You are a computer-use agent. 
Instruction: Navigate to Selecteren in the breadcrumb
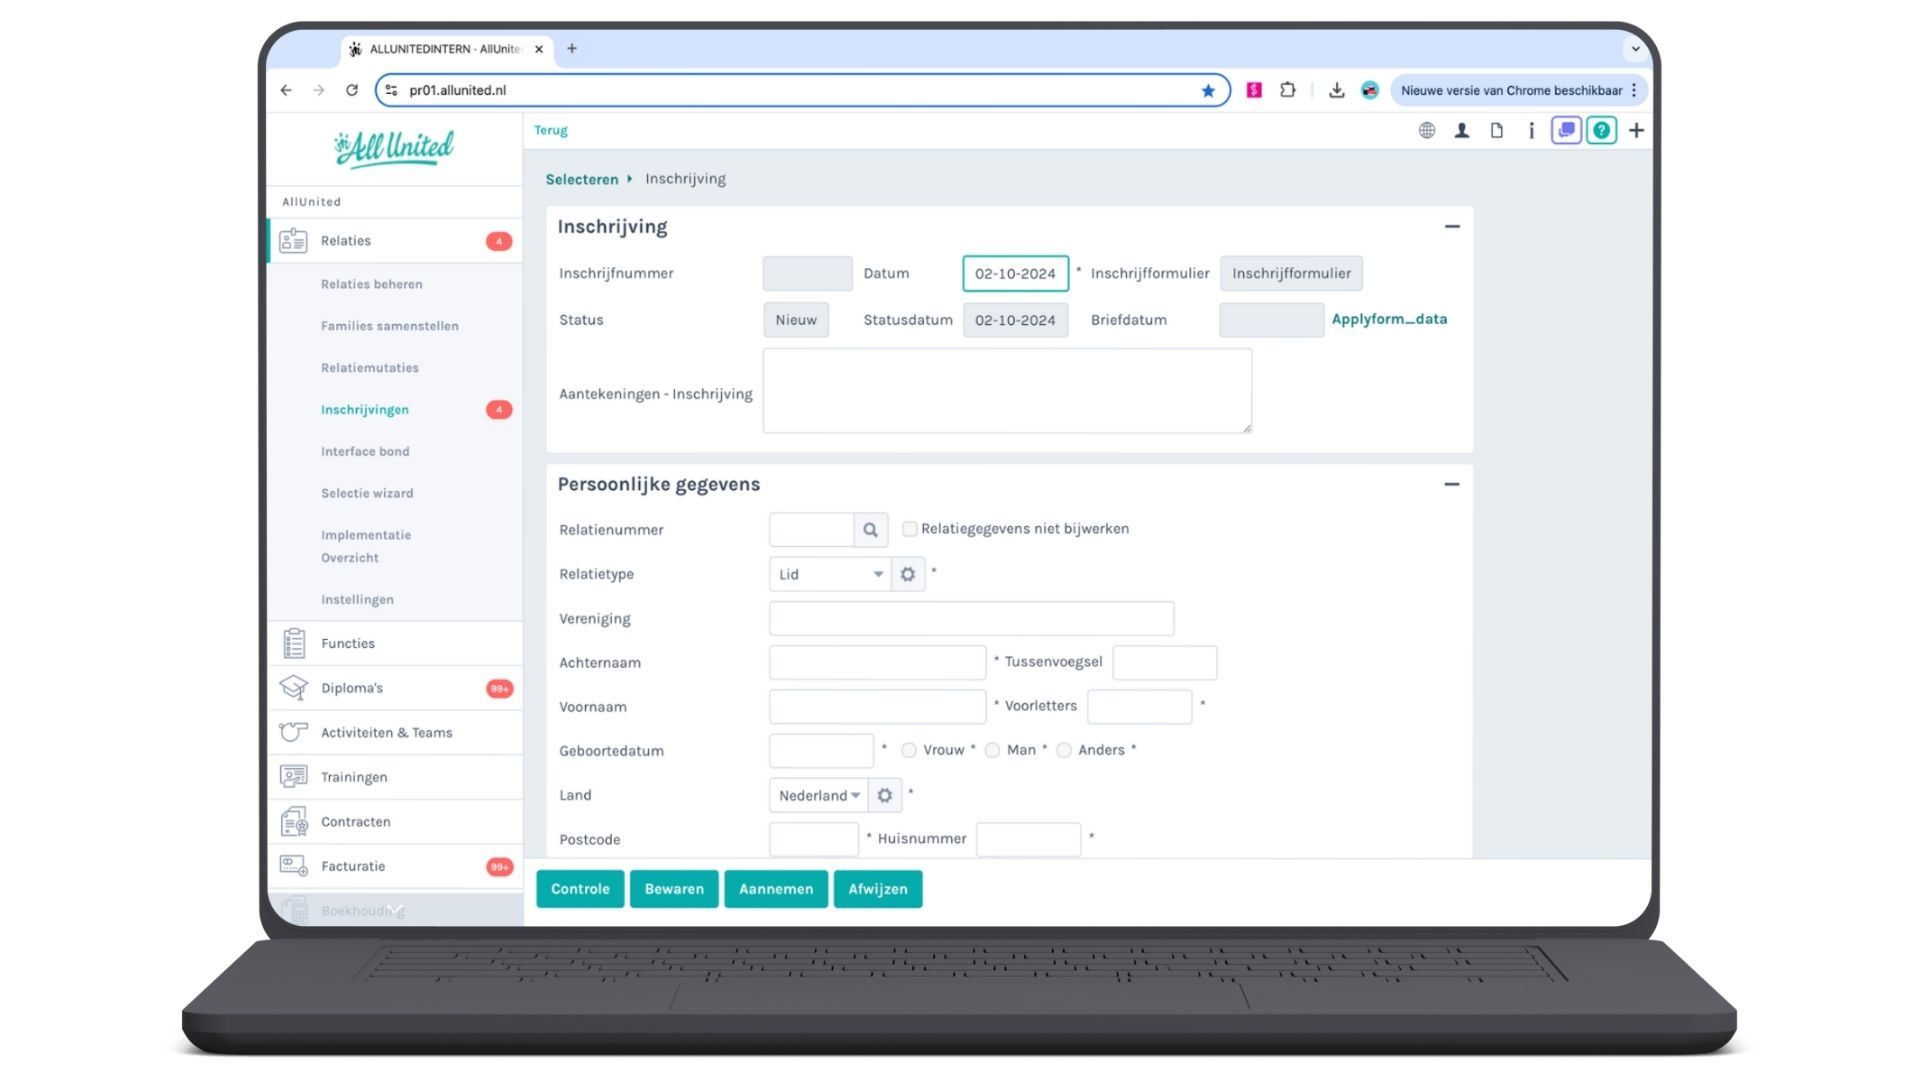coord(581,179)
